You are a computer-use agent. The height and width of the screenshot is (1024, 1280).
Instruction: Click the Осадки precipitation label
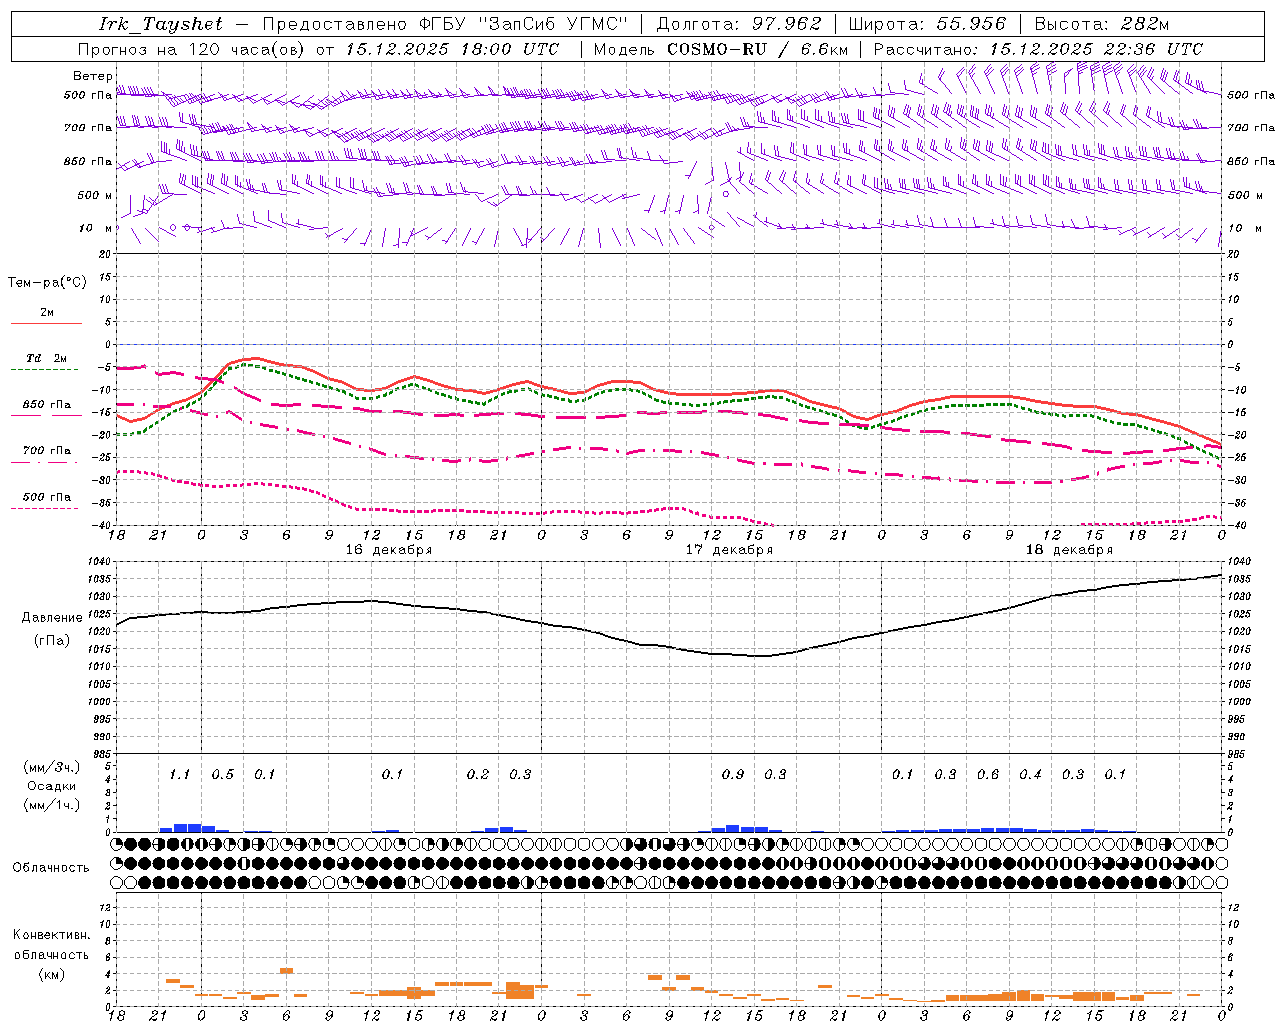tap(52, 786)
